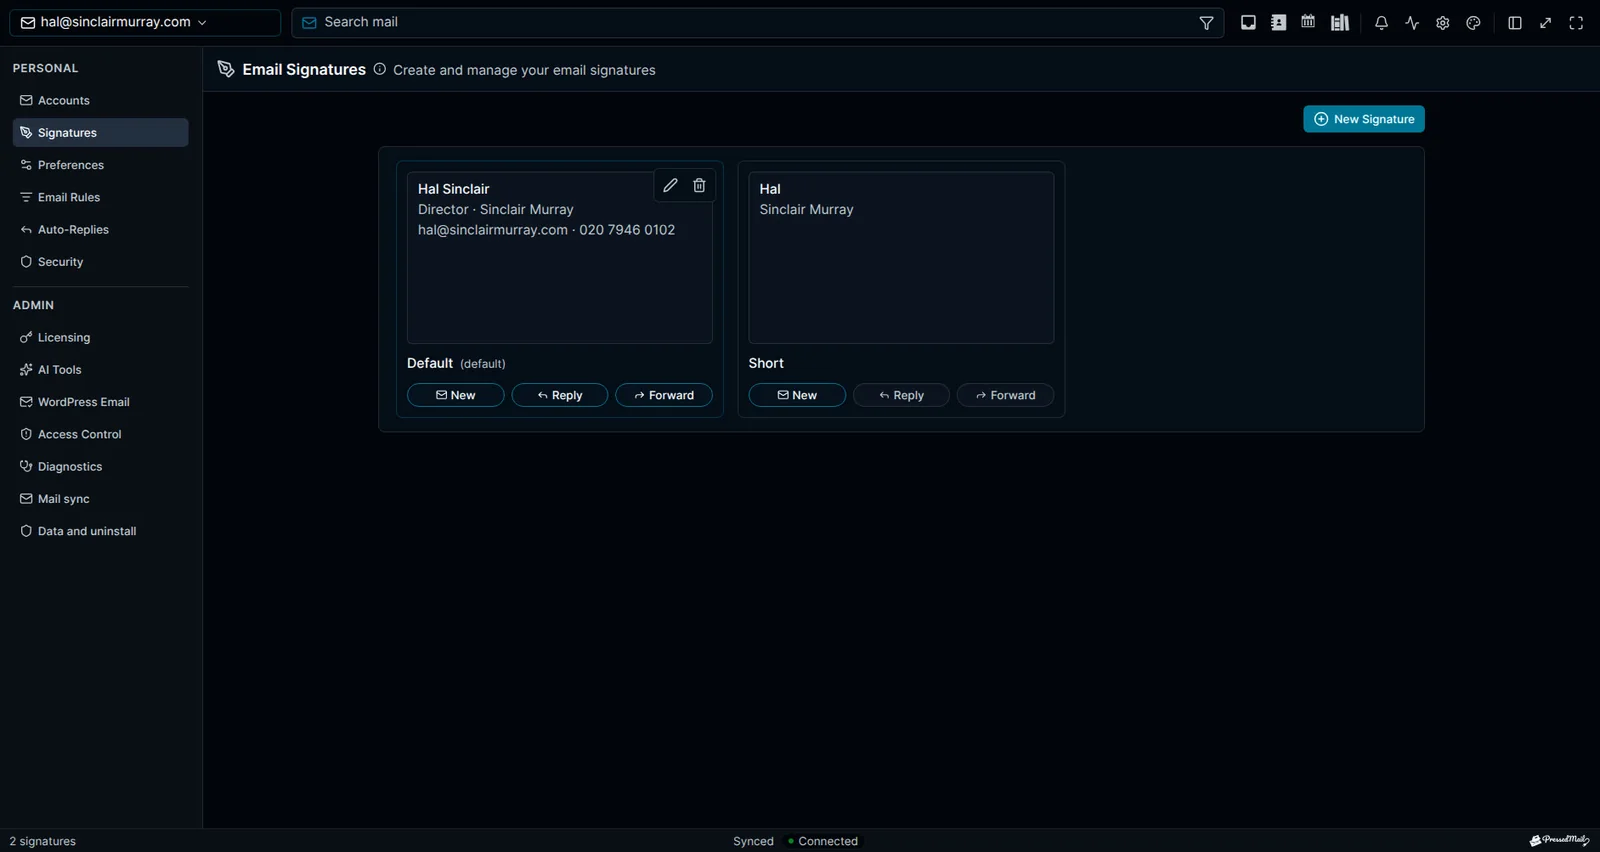Image resolution: width=1600 pixels, height=852 pixels.
Task: Enter fullscreen with the corner-brackets icon
Action: point(1576,23)
